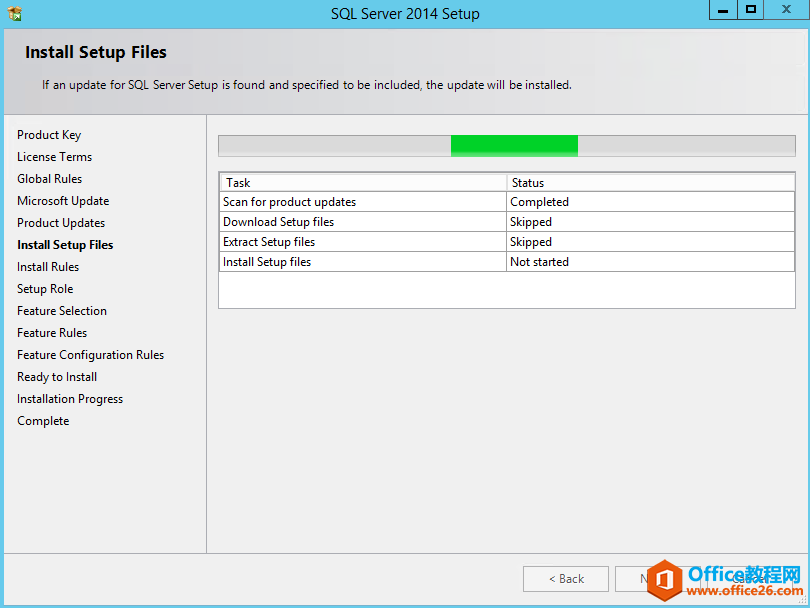Minimize the SQL Server 2014 Setup window
Viewport: 810px width, 608px height.
tap(723, 10)
